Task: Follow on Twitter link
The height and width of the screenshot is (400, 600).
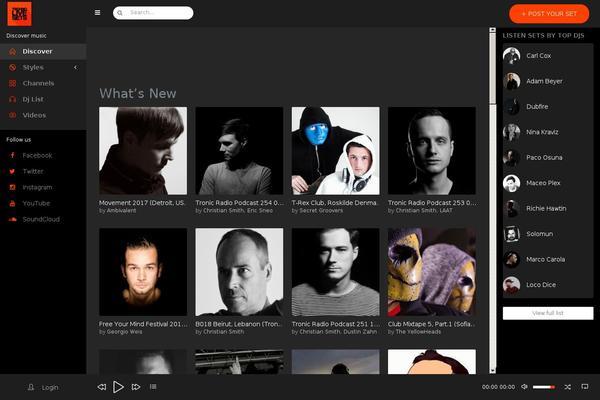Action: pos(33,171)
